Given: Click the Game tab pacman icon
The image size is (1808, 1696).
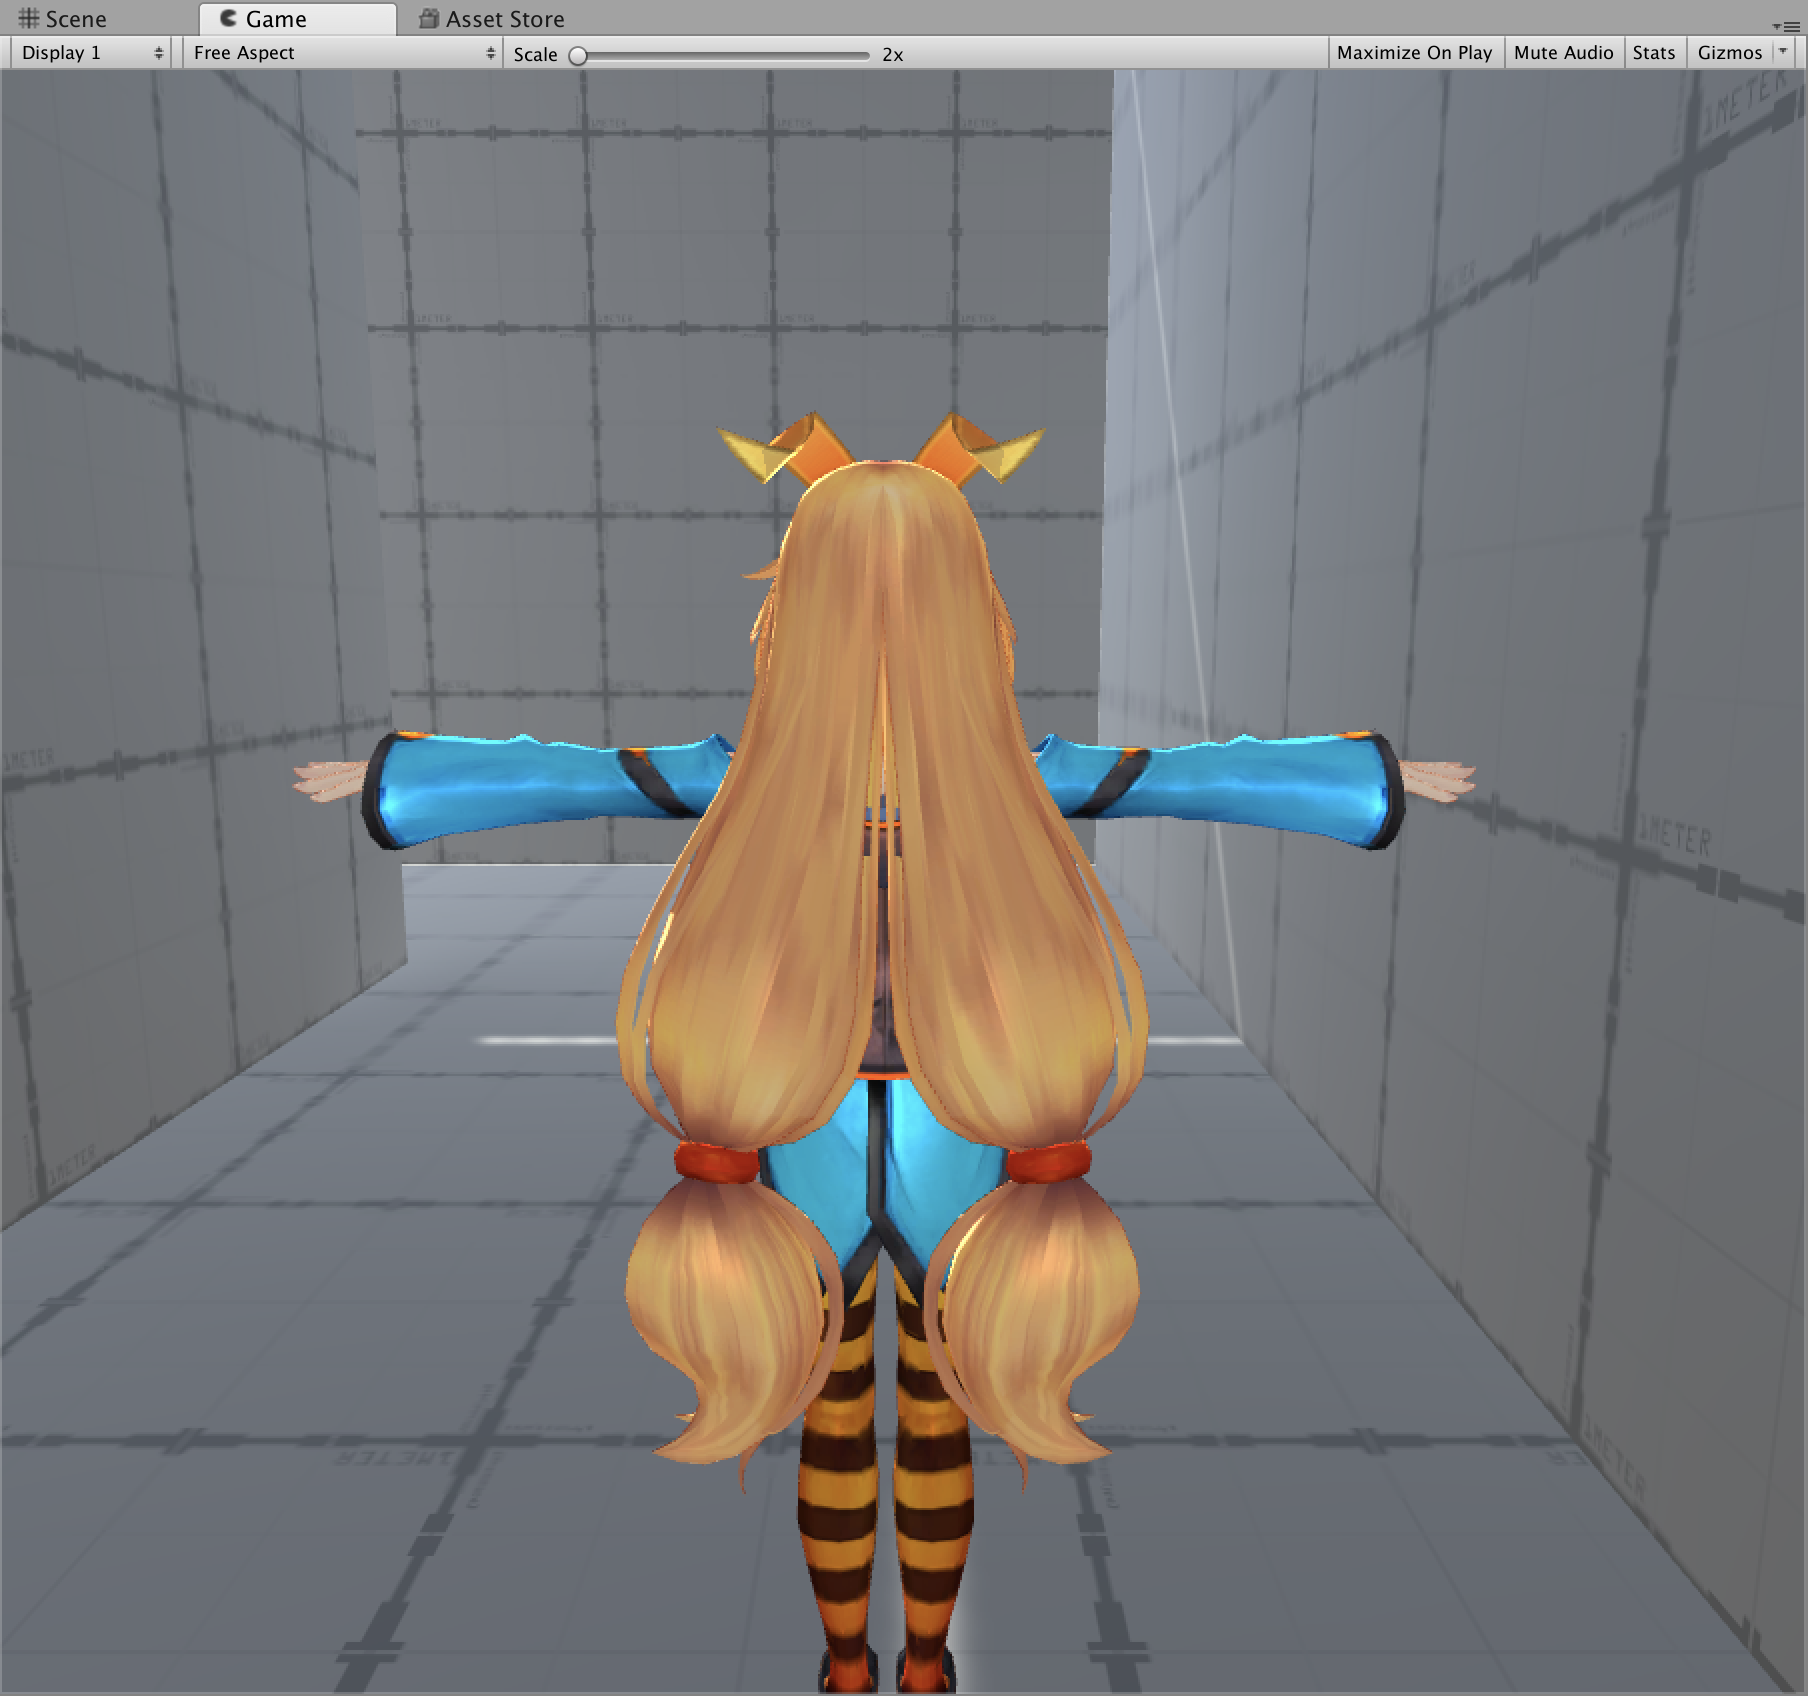Looking at the screenshot, I should [228, 18].
